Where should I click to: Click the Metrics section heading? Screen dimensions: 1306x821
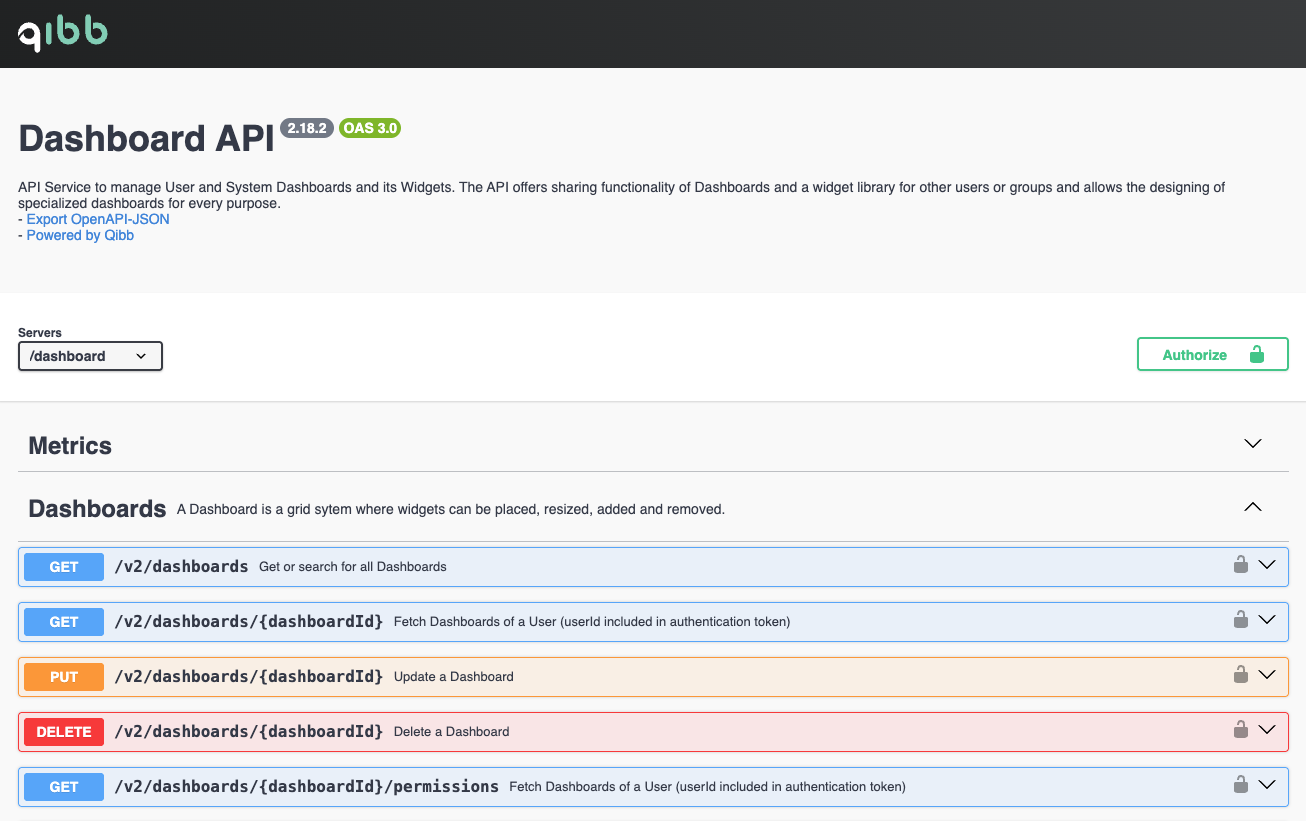pyautogui.click(x=70, y=446)
